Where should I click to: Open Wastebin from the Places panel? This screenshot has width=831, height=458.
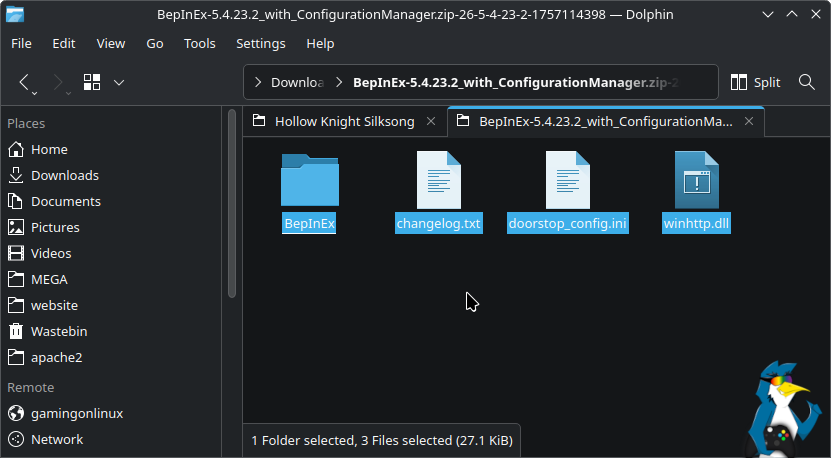62,331
